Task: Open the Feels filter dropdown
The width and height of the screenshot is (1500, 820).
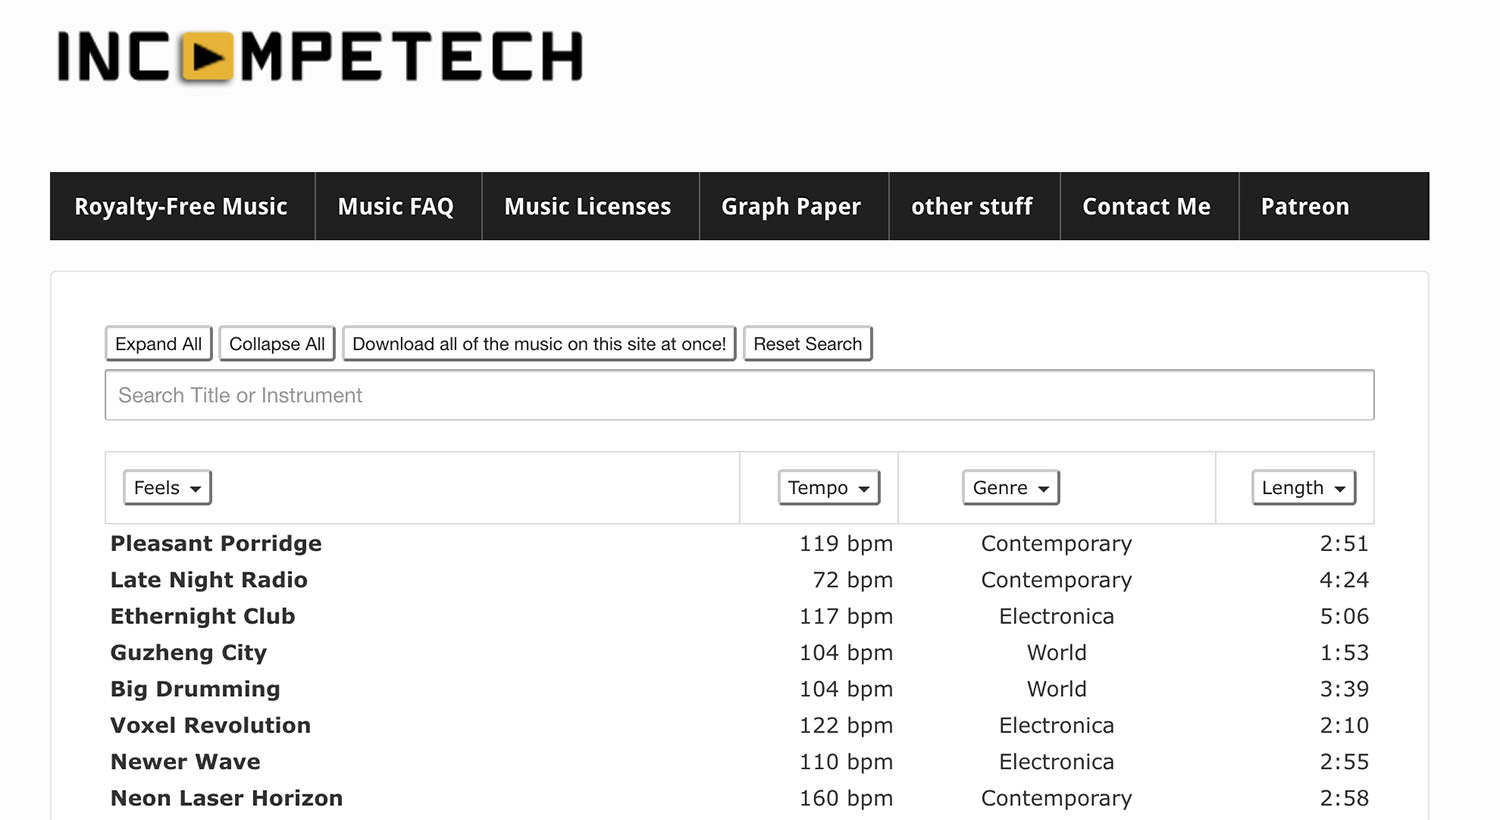Action: (166, 487)
